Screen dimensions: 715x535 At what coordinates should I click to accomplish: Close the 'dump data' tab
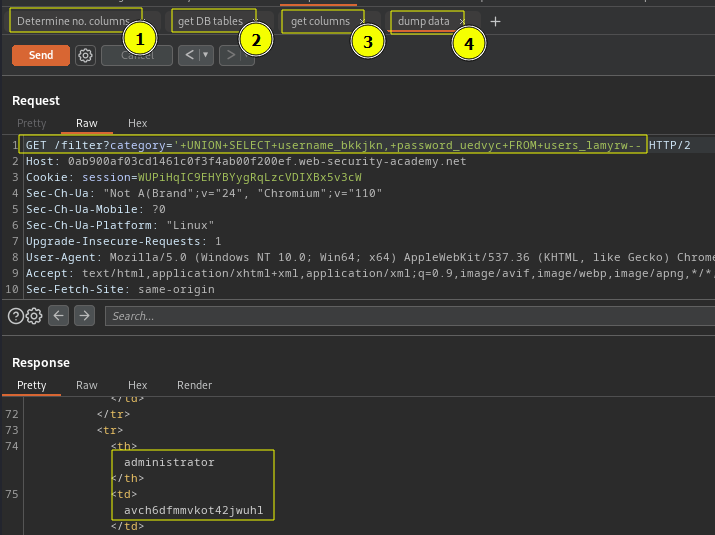461,21
